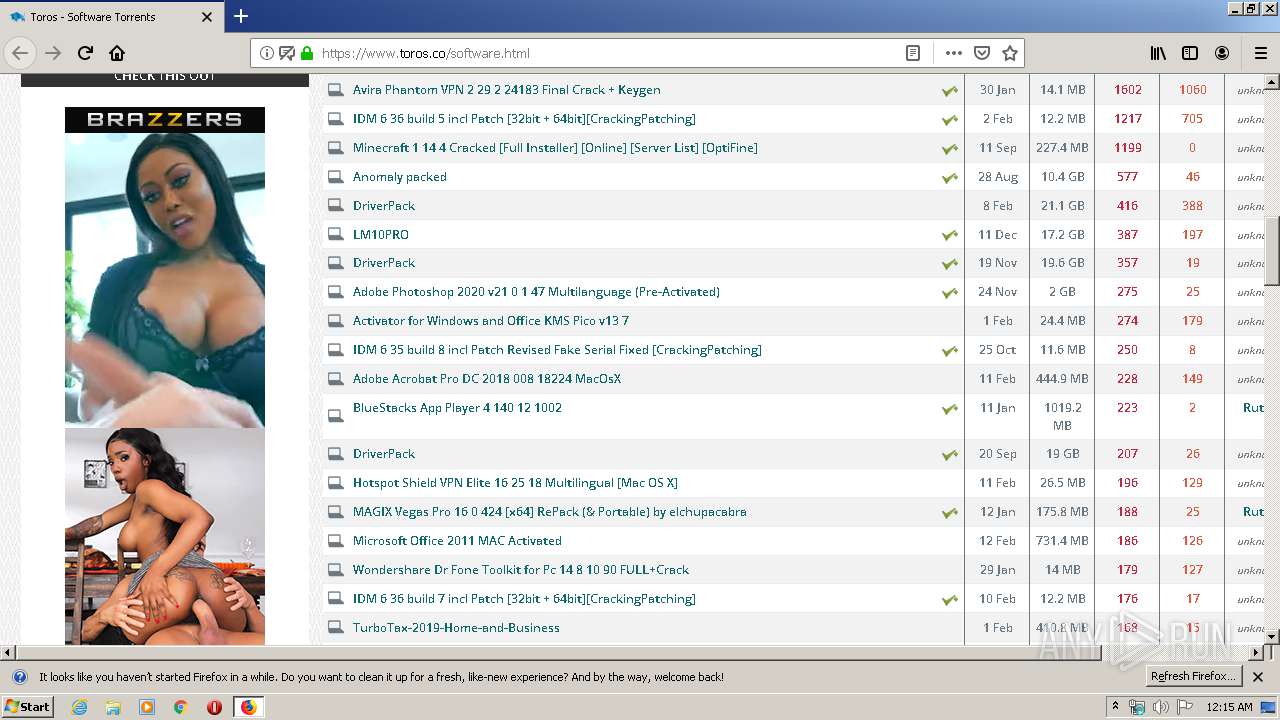Show the Firefox sidebars
Viewport: 1280px width, 720px height.
pyautogui.click(x=1190, y=53)
